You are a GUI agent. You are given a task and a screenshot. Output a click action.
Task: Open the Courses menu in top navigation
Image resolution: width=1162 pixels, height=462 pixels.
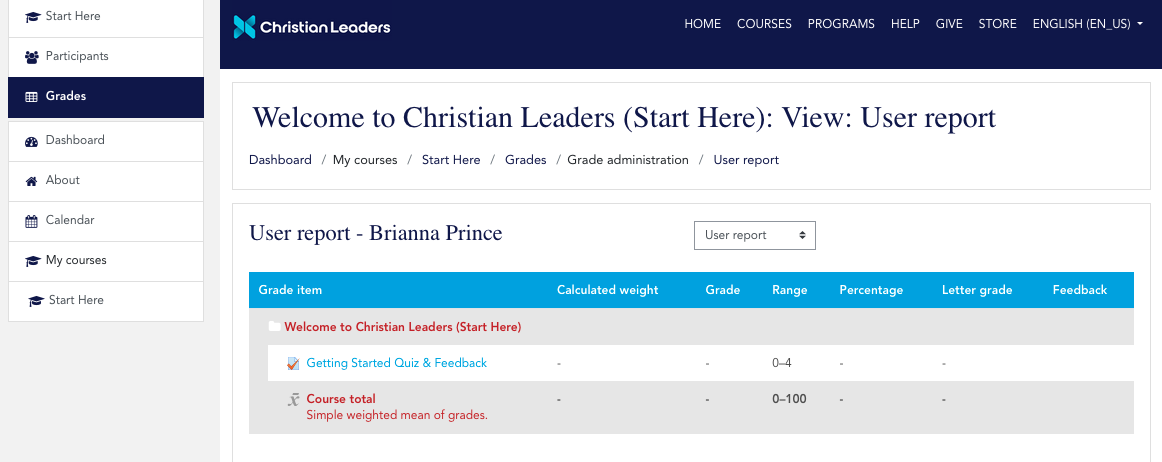(x=764, y=24)
